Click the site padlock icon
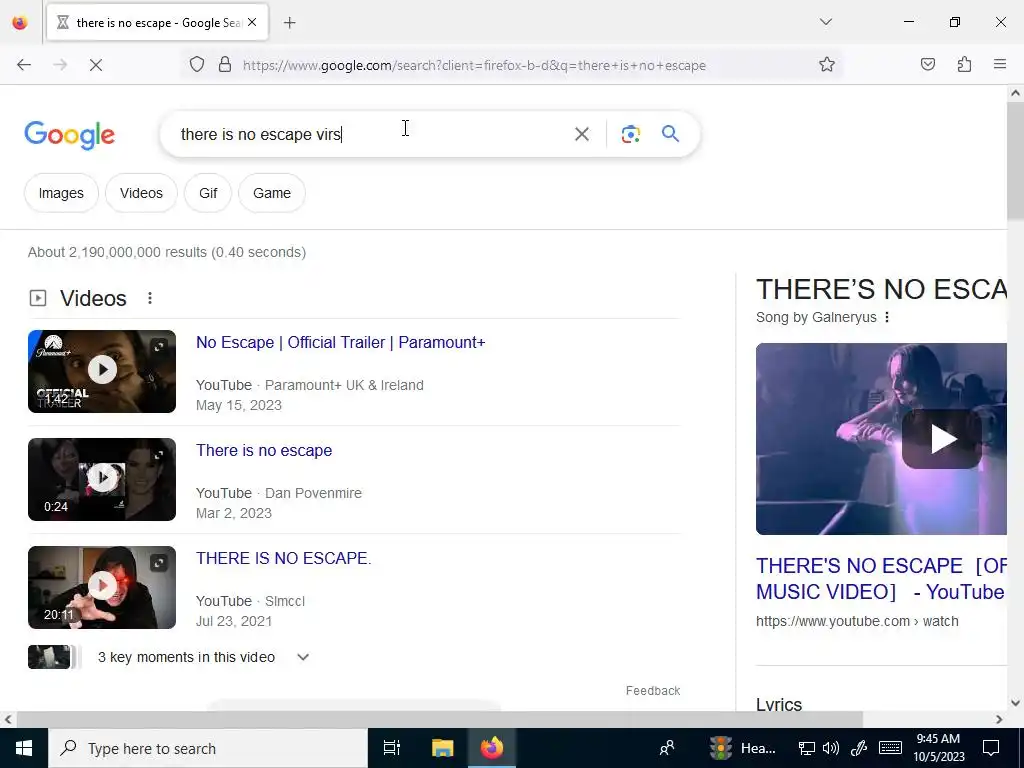 click(225, 65)
